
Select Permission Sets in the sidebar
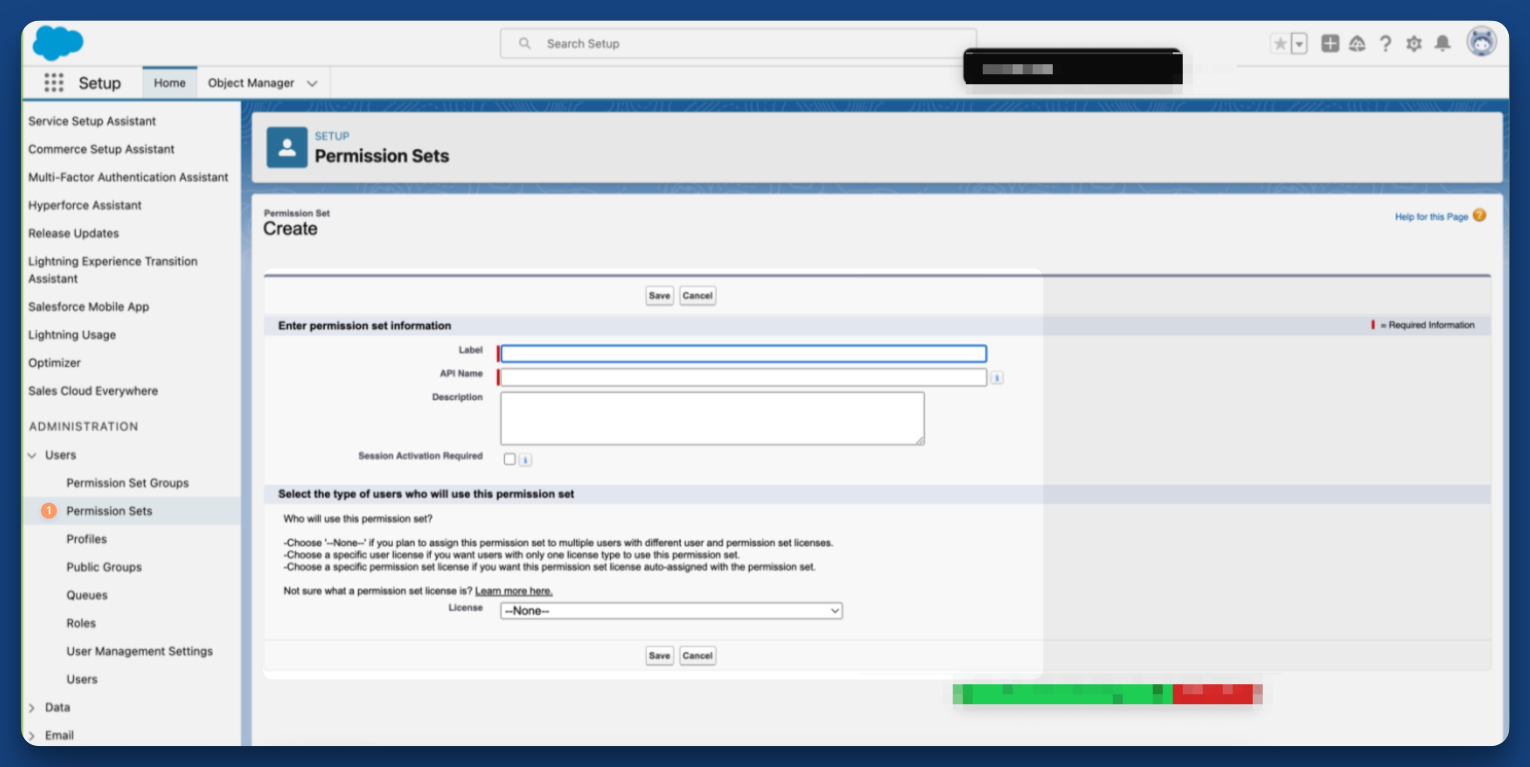109,511
